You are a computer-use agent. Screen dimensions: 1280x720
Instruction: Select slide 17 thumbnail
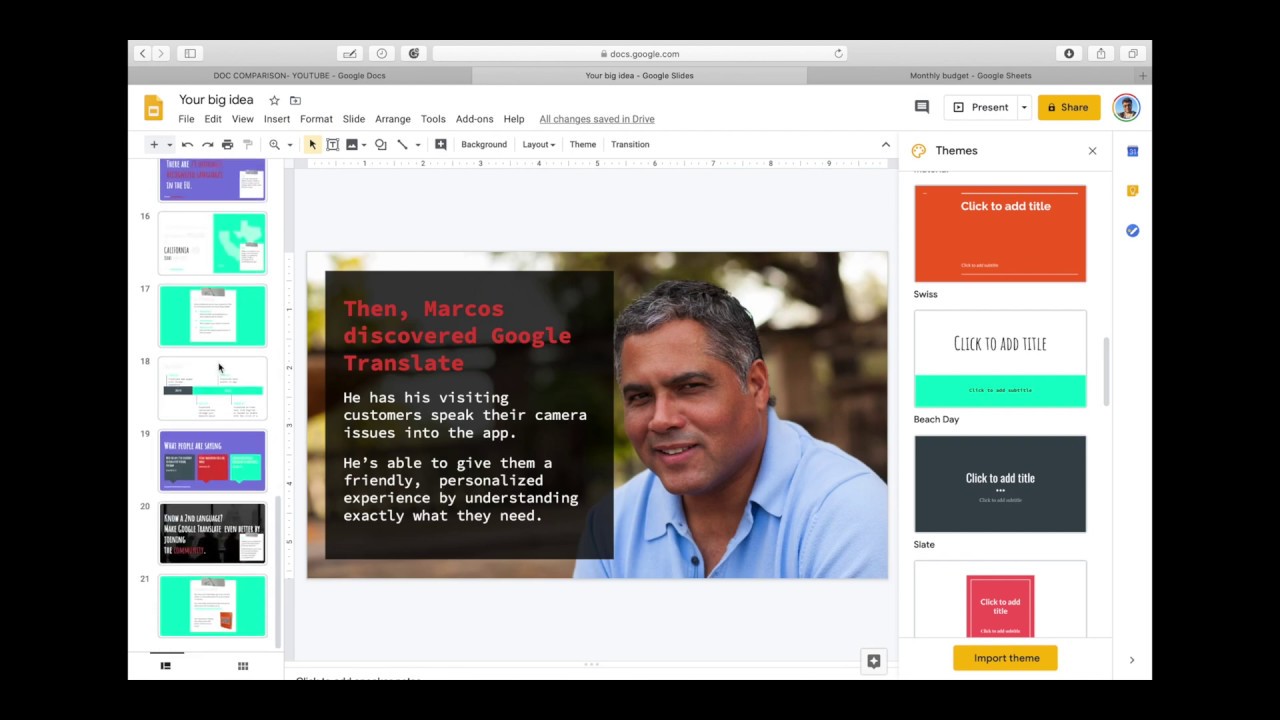(212, 316)
